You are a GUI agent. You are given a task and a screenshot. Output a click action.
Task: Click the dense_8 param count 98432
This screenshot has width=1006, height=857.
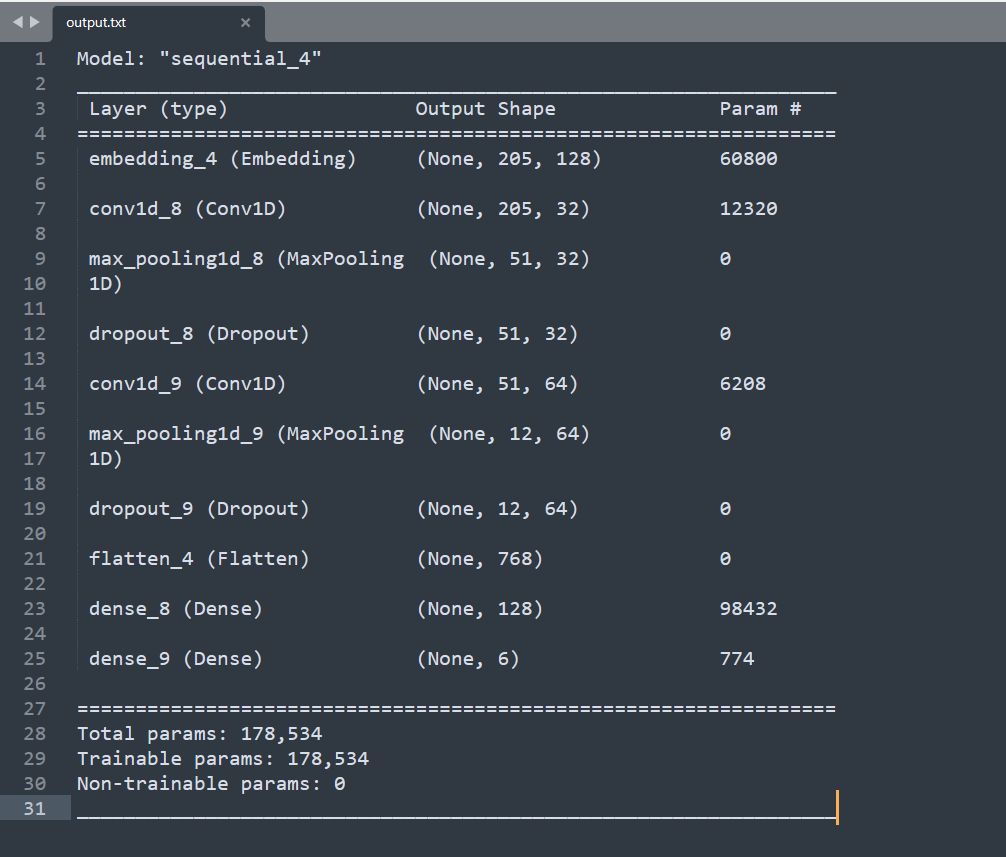pos(748,609)
